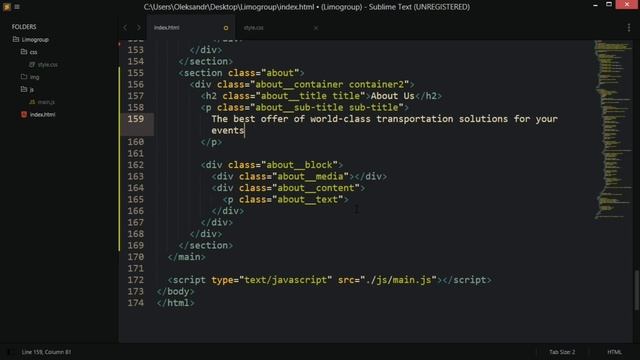Place cursor in "About Us" heading text

392,96
